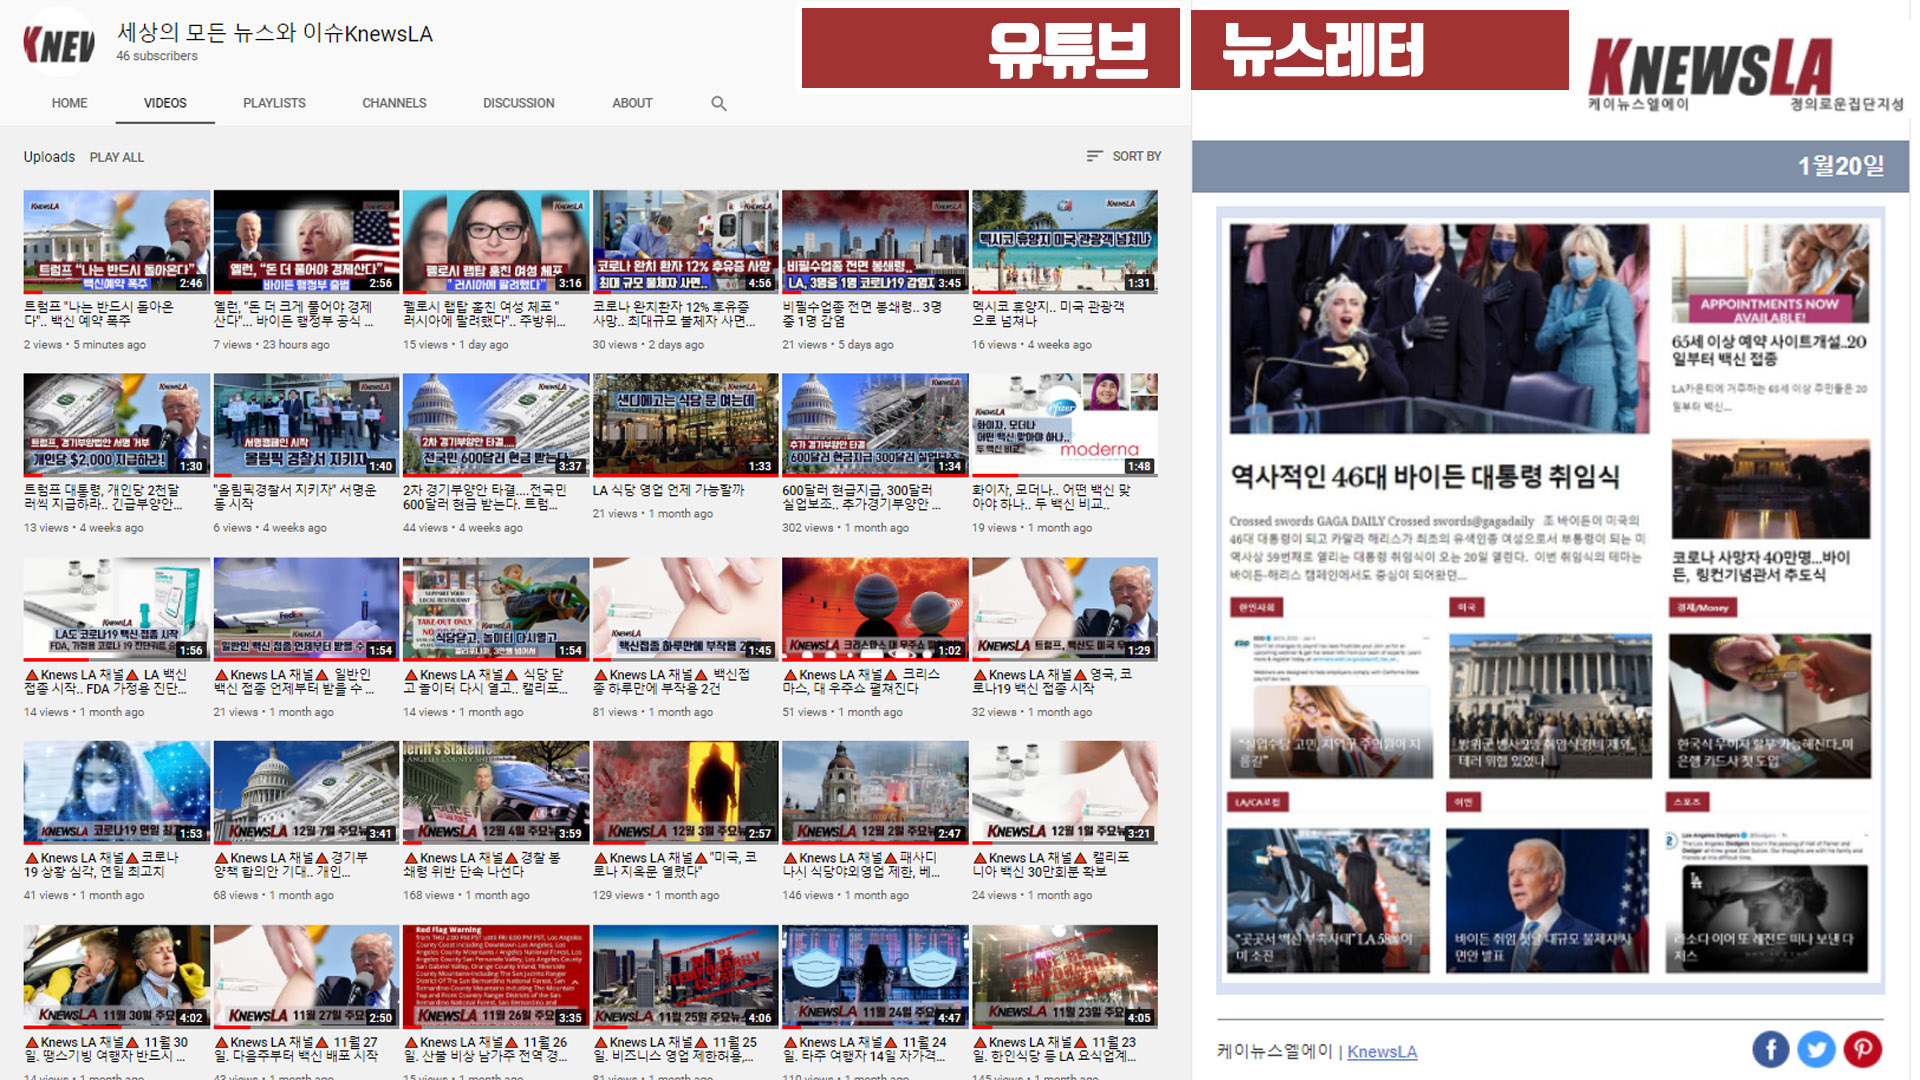Open the 12월 3일 주요뉴스 2:57 video
Image resolution: width=1920 pixels, height=1080 pixels.
click(685, 791)
